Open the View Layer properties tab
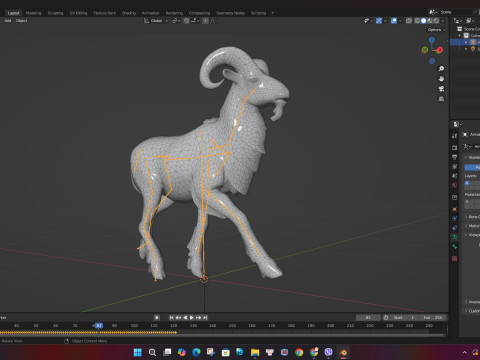 [455, 166]
